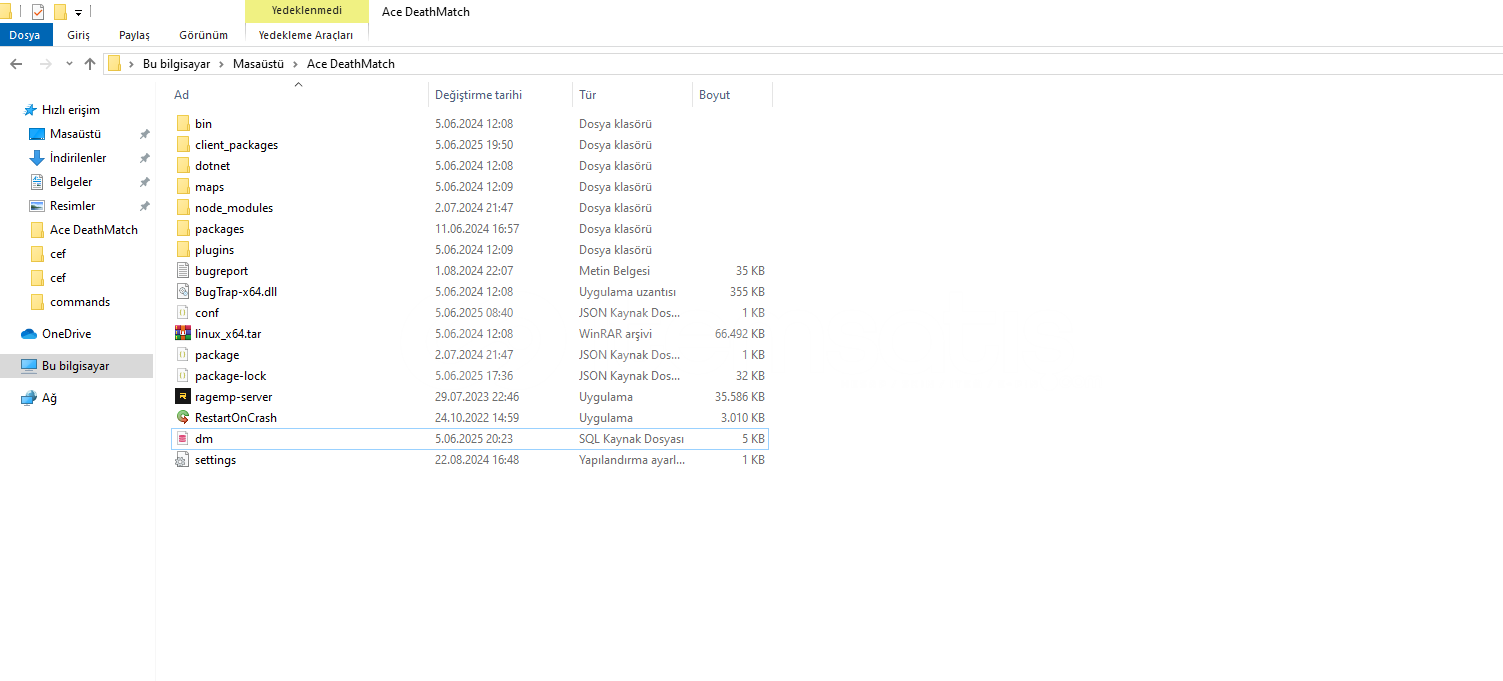Click the settings configuration file icon
The height and width of the screenshot is (681, 1503).
[182, 460]
